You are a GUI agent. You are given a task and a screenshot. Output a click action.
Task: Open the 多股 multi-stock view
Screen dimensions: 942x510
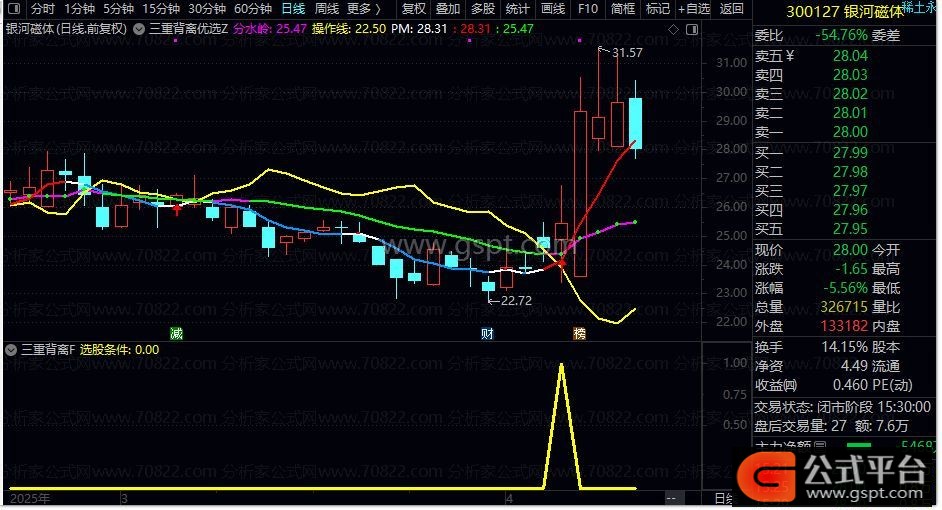click(x=482, y=9)
